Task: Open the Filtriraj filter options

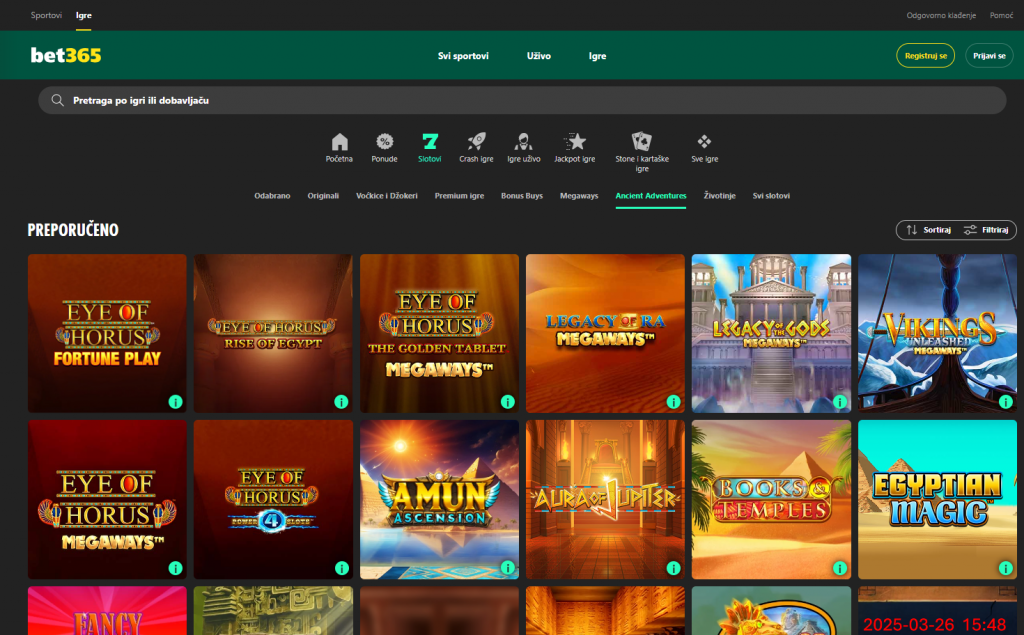Action: click(986, 230)
